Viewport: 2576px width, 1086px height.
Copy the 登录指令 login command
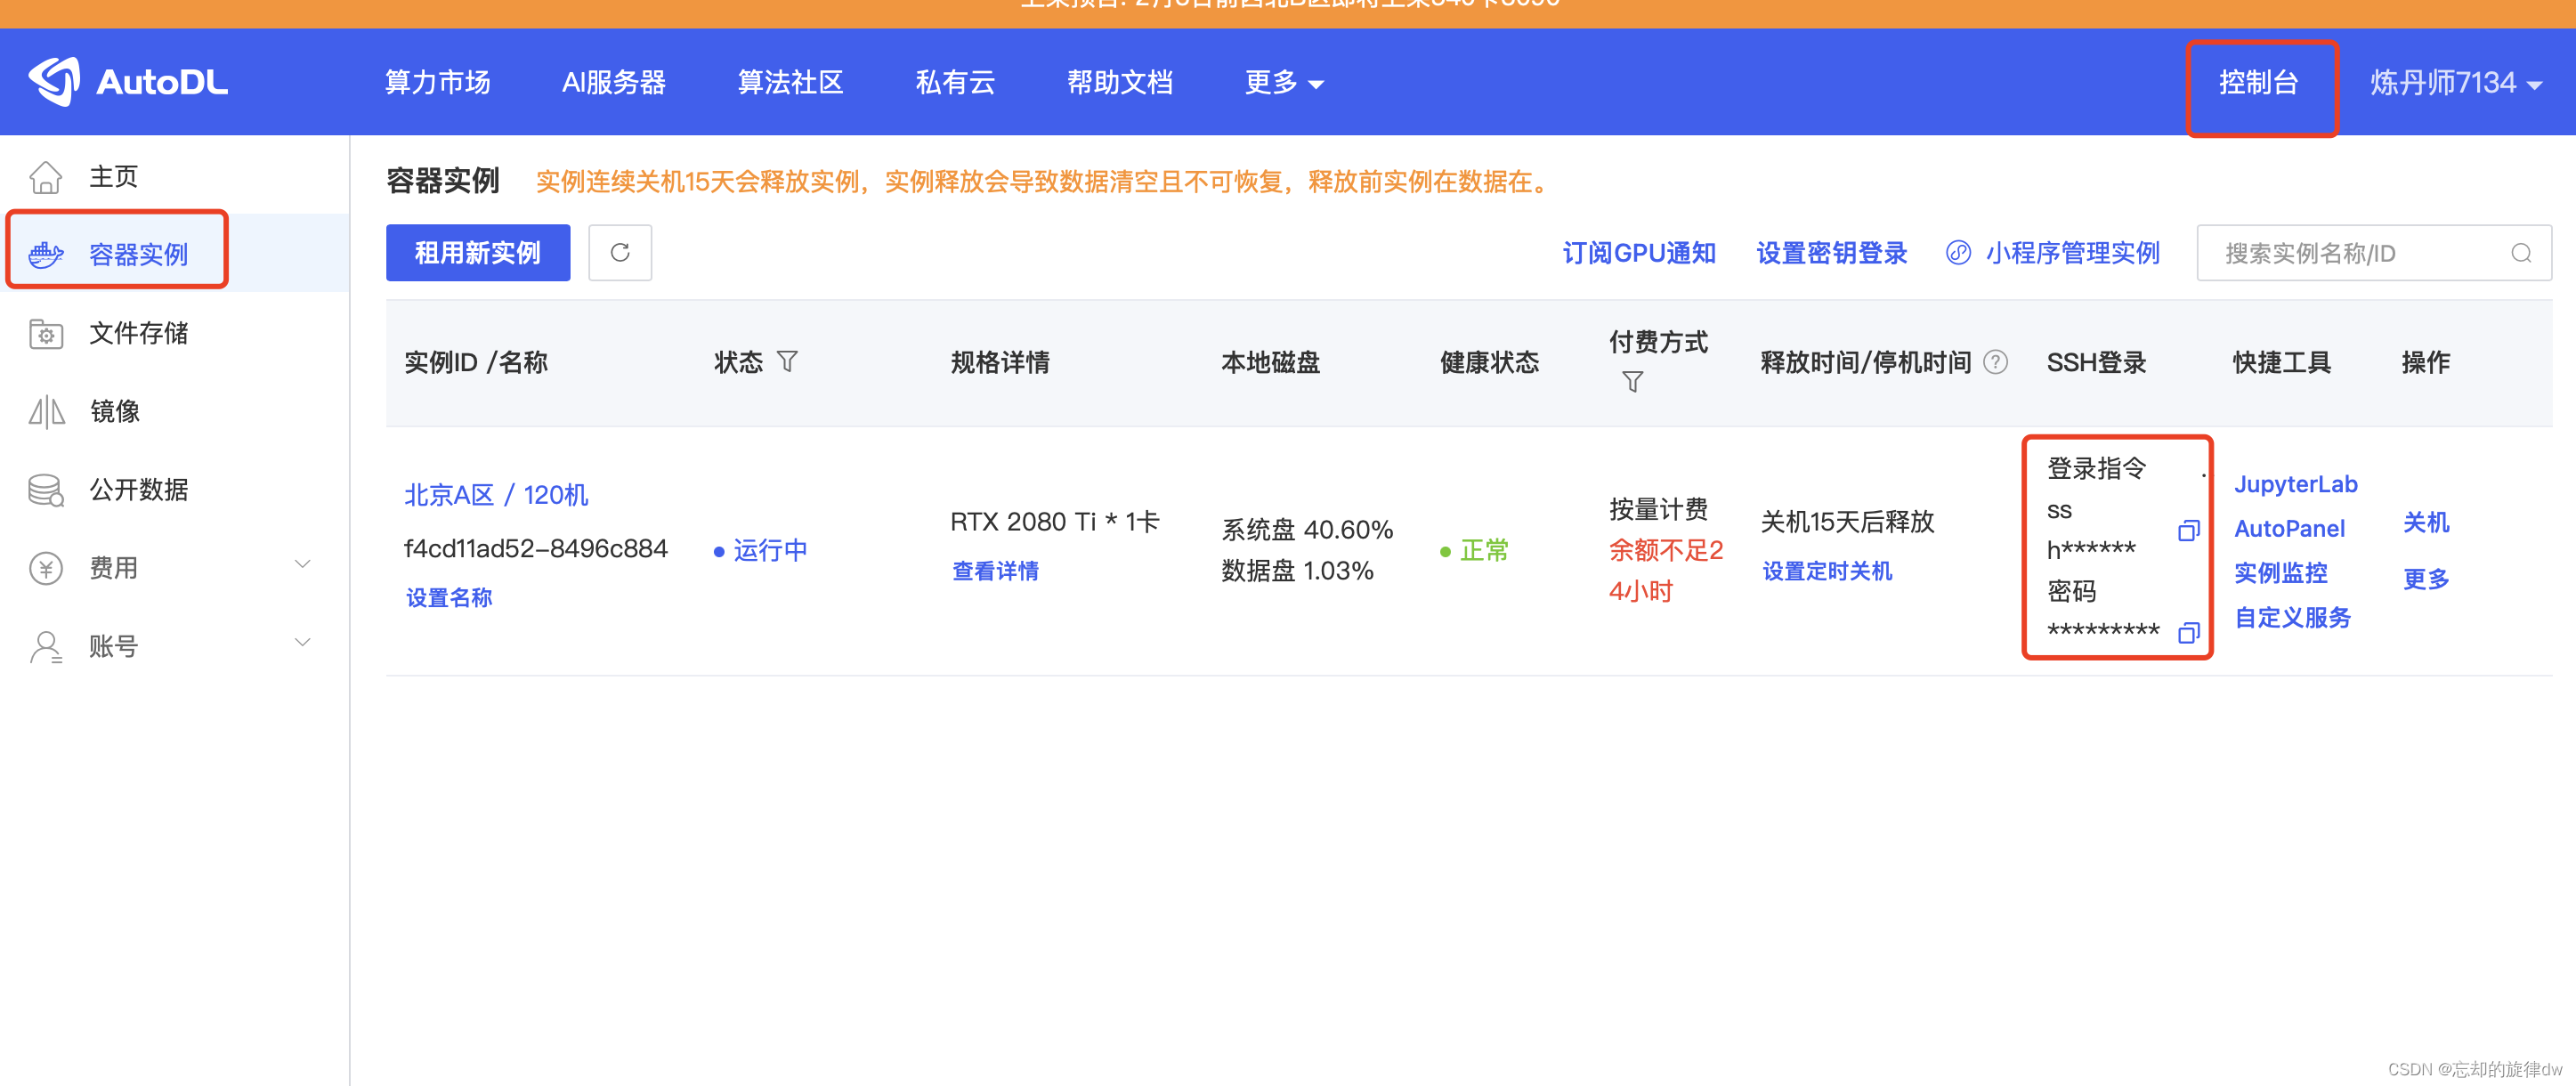(2187, 531)
